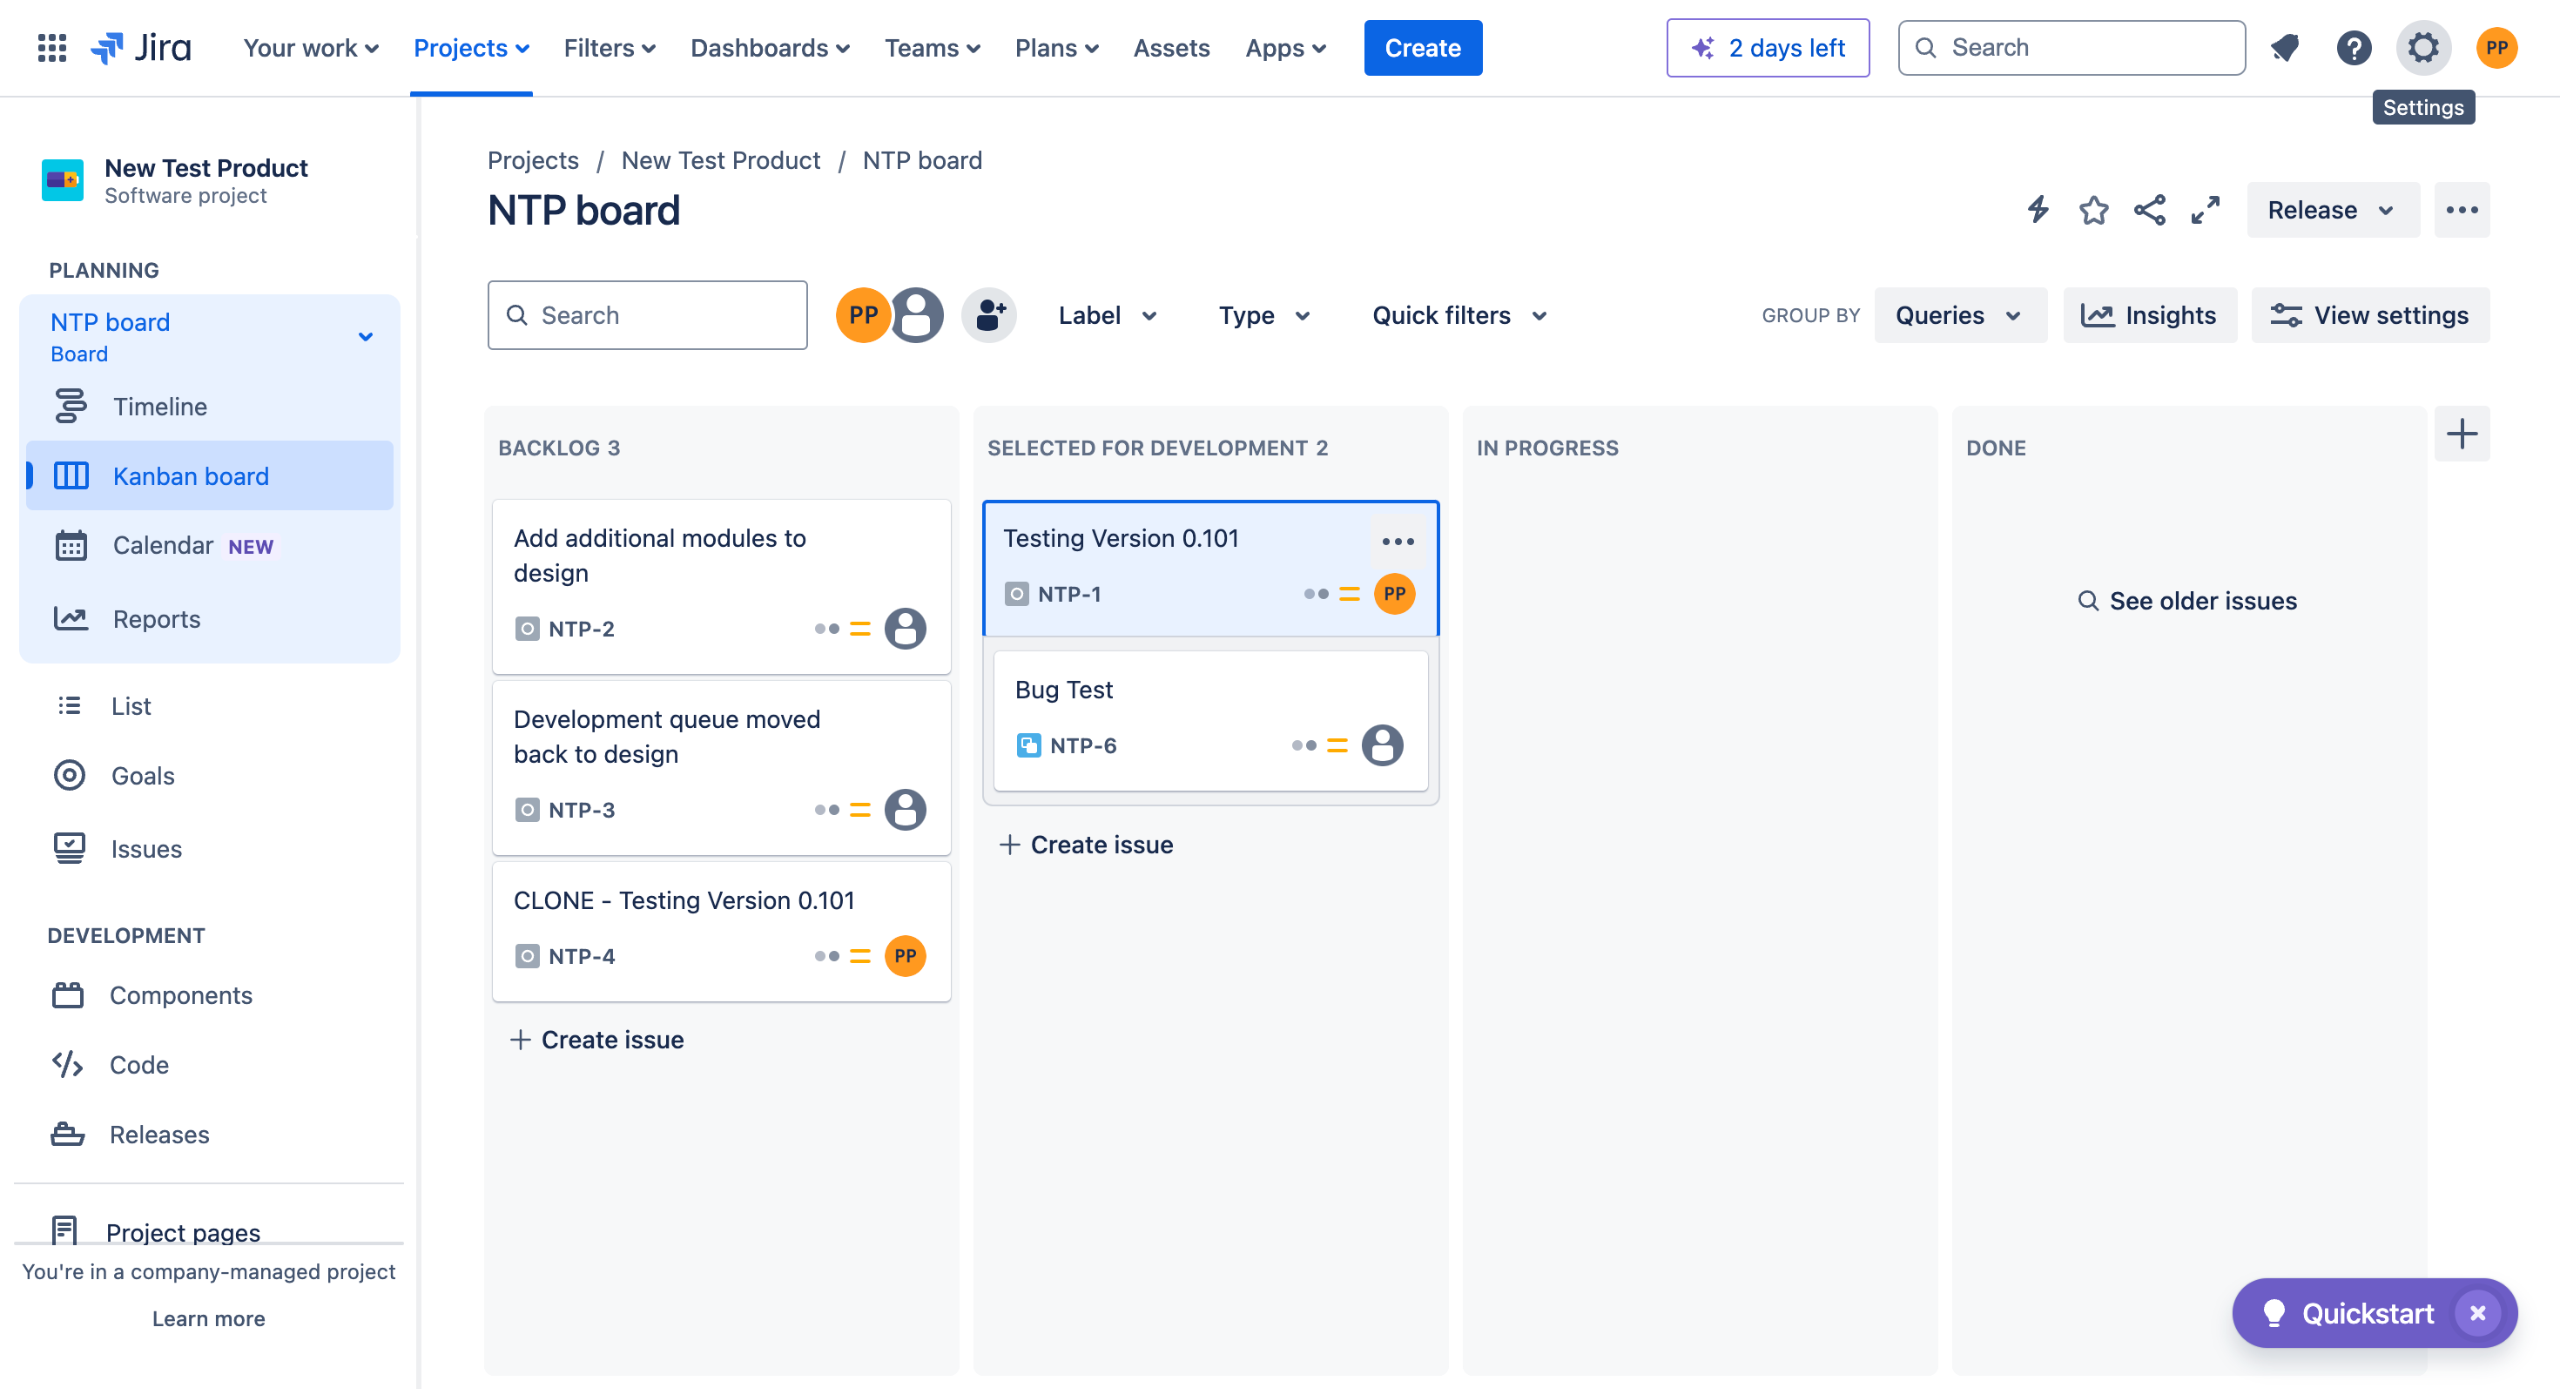Image resolution: width=2560 pixels, height=1389 pixels.
Task: Click New Test Product breadcrumb link
Action: pos(720,160)
